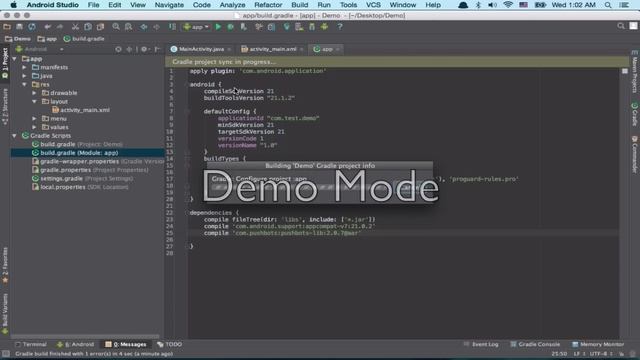Expand the values folder
Screen dimensions: 640x360
click(x=34, y=127)
